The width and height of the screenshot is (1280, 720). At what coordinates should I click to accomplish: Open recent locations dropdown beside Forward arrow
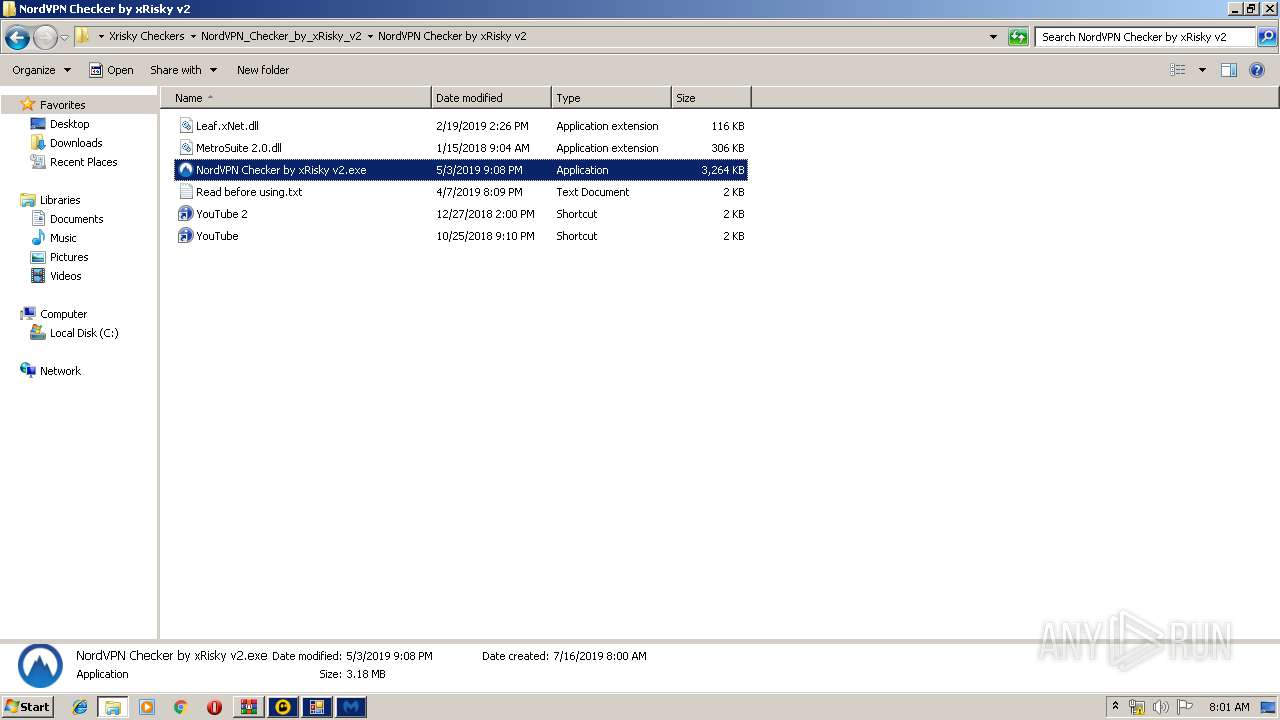coord(65,37)
